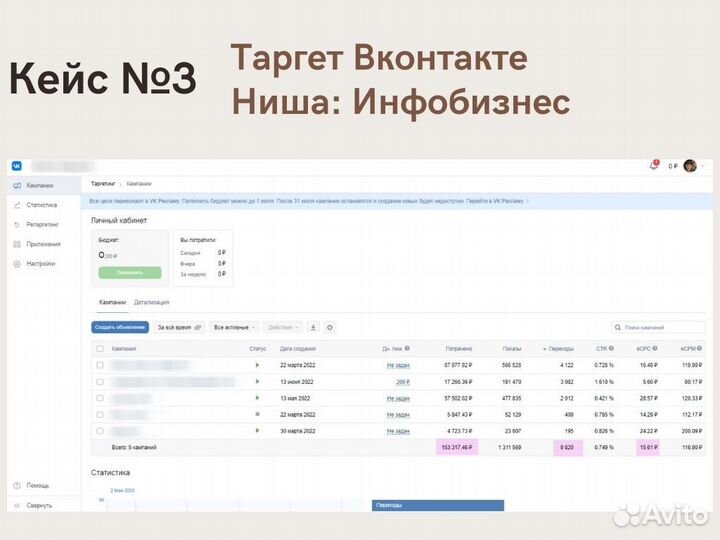This screenshot has width=720, height=540.
Task: Click the green Пополнить button
Action: point(129,272)
